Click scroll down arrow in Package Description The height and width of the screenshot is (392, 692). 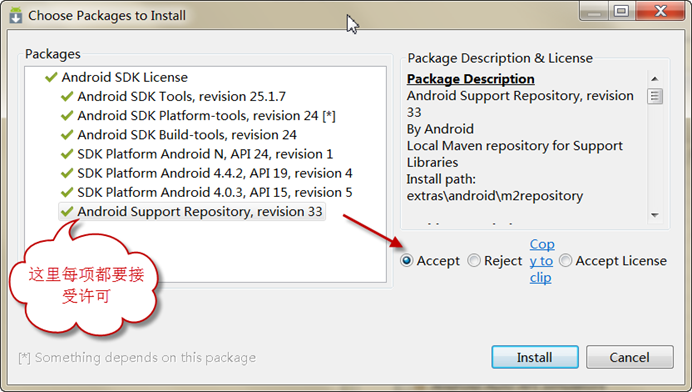pos(655,215)
